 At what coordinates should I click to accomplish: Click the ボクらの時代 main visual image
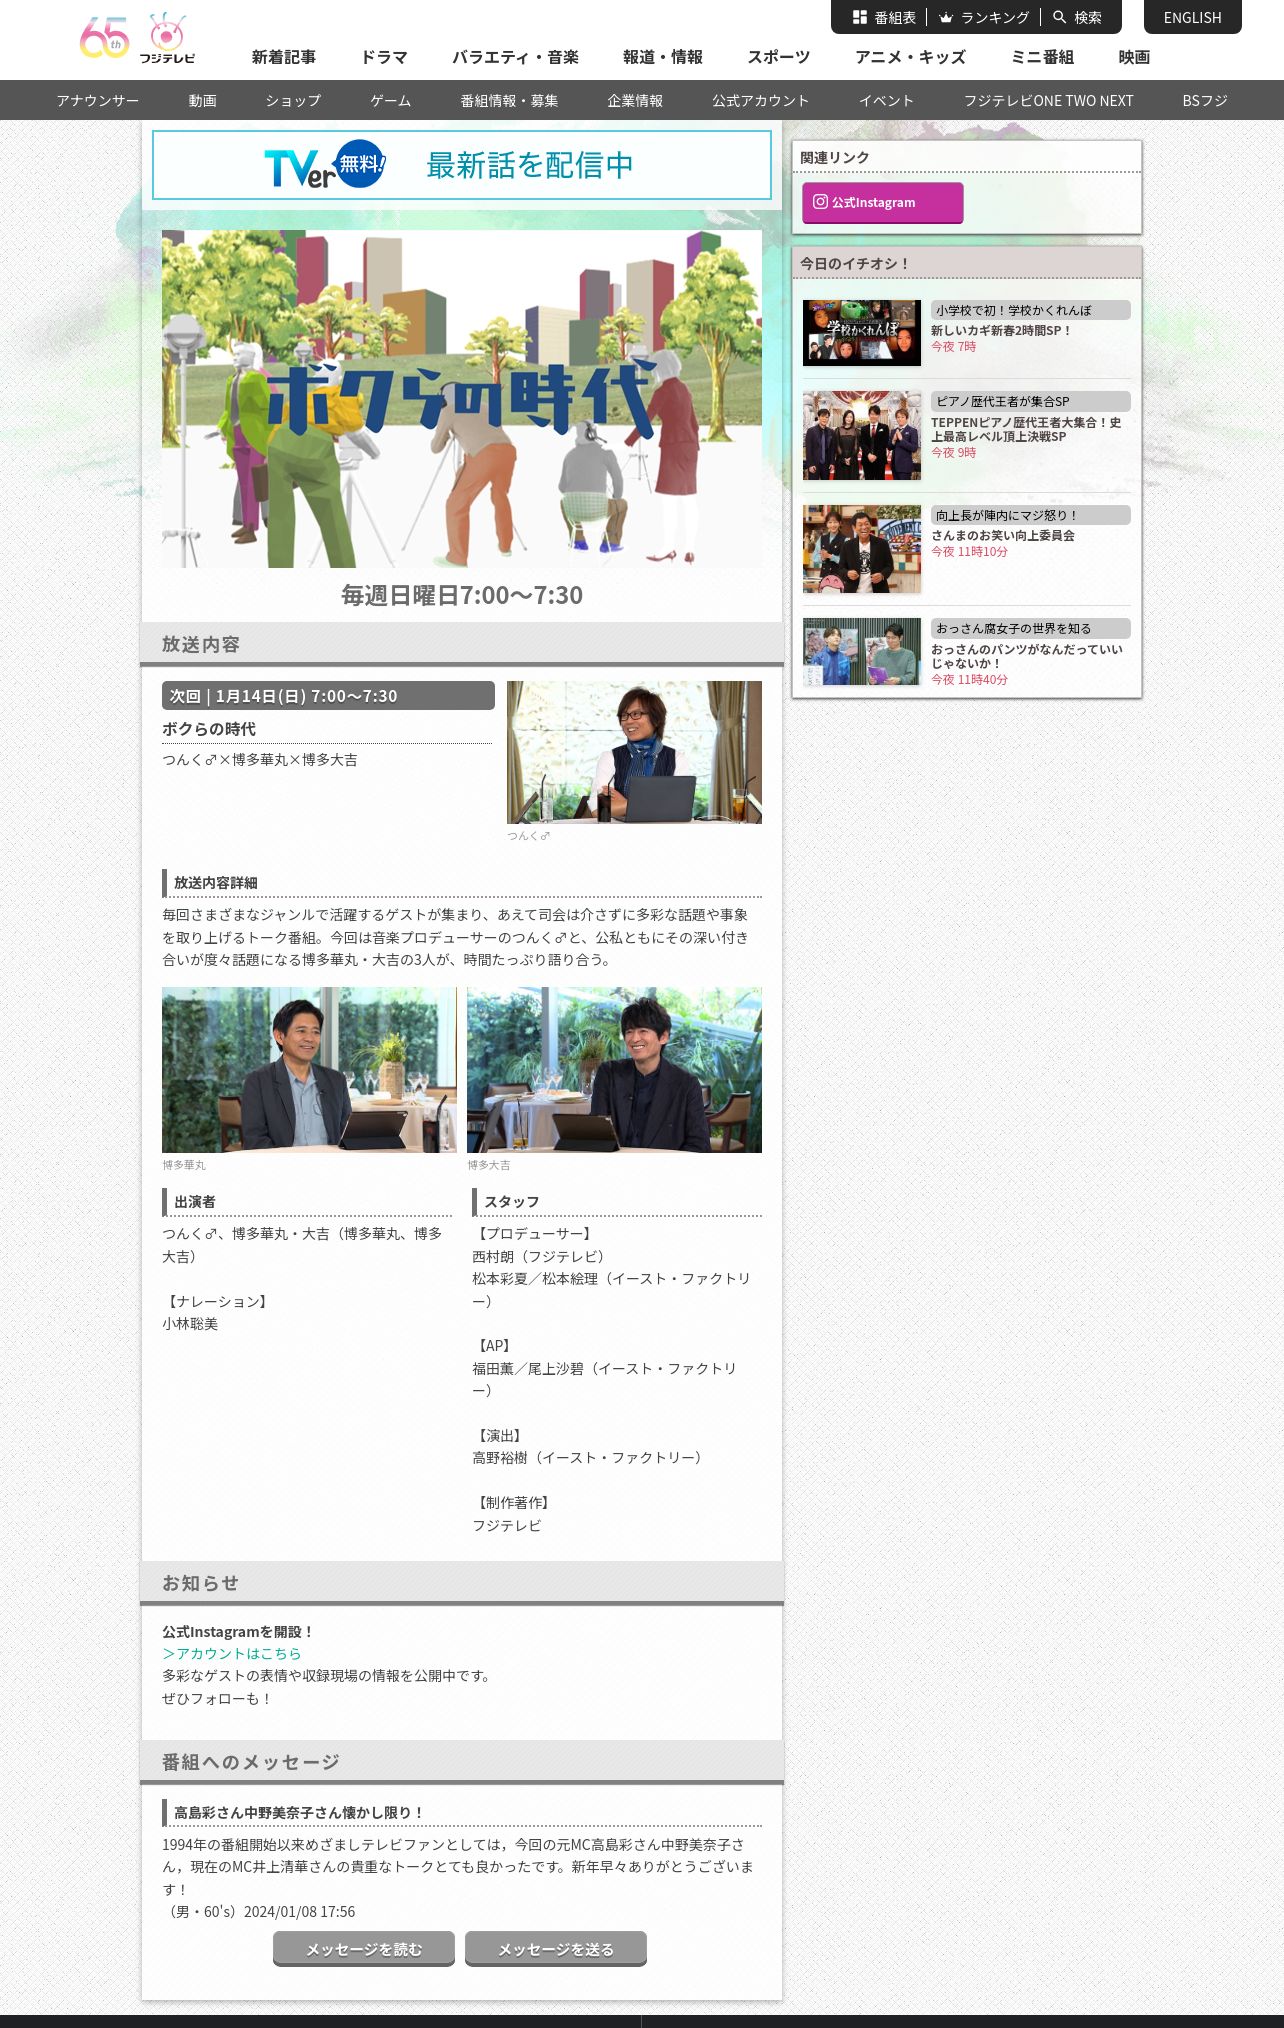coord(462,399)
